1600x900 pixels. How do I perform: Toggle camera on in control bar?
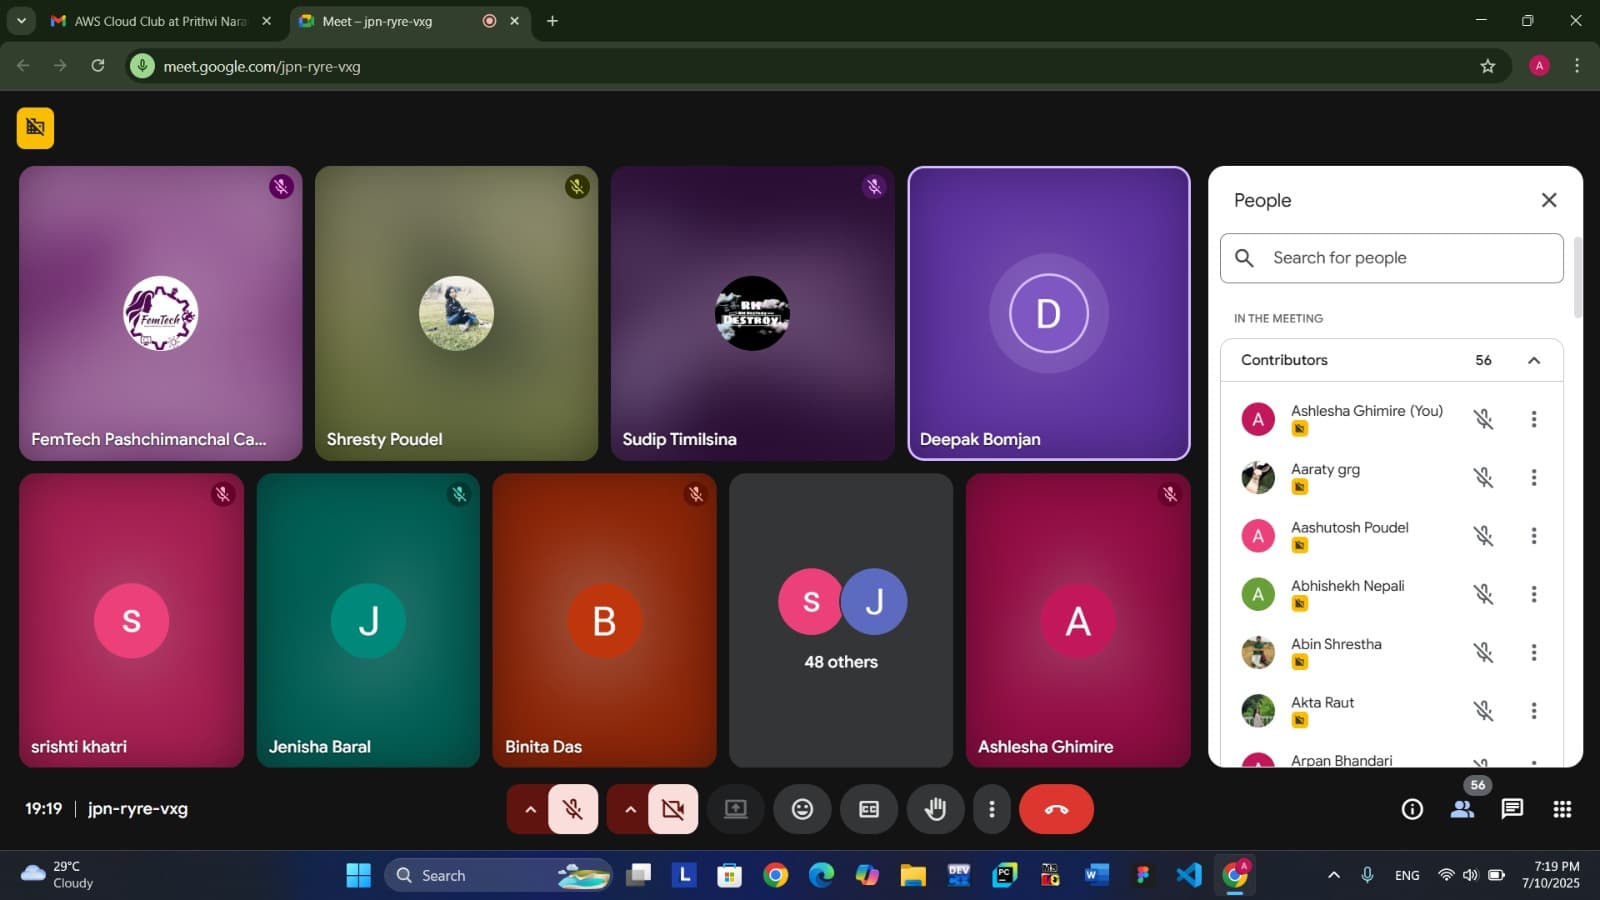tap(673, 809)
